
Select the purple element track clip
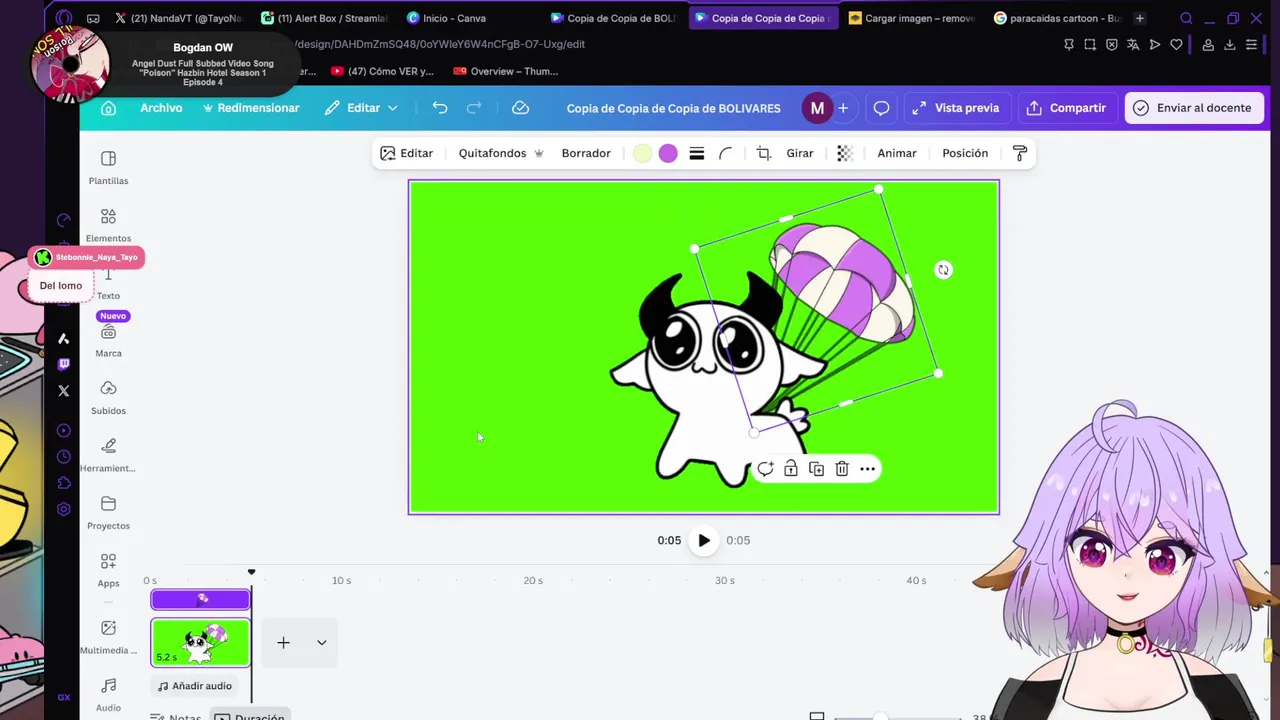(200, 599)
